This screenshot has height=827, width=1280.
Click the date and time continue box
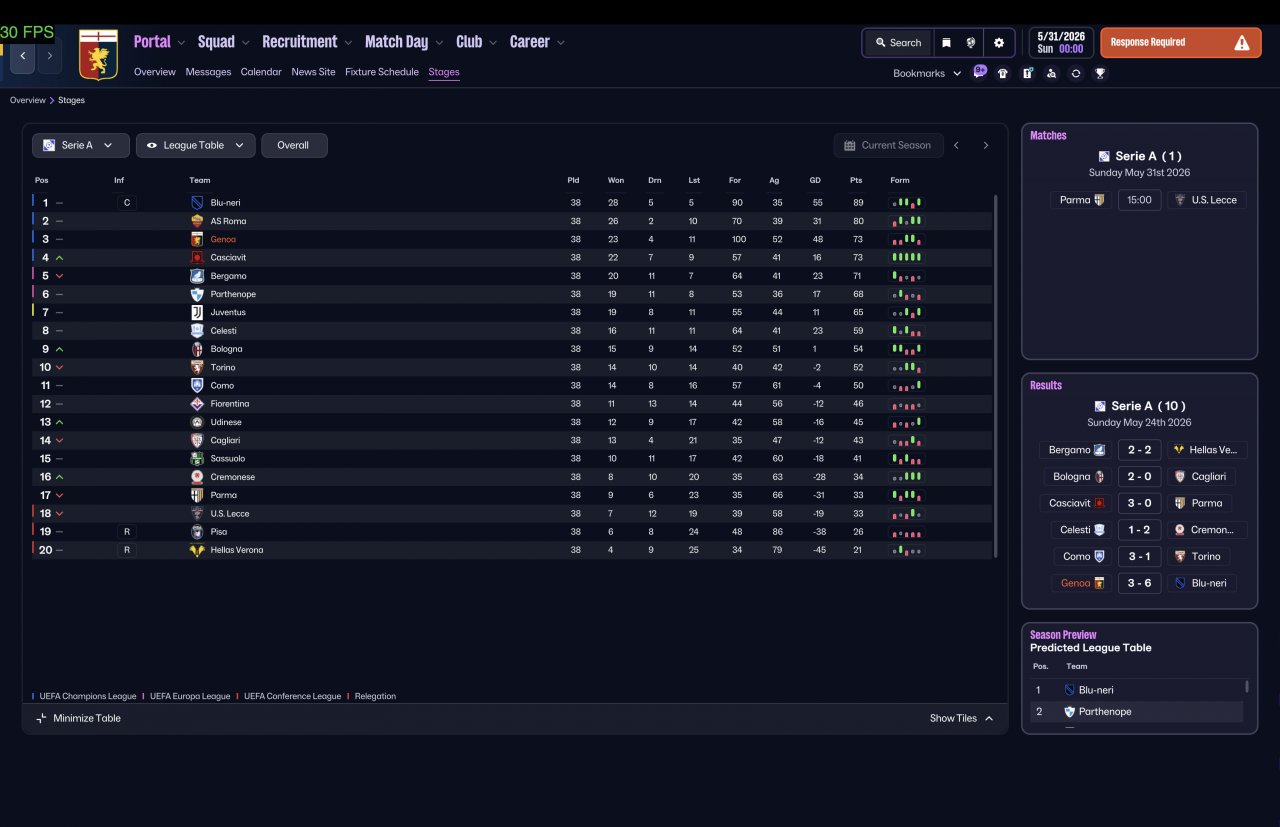(x=1061, y=43)
